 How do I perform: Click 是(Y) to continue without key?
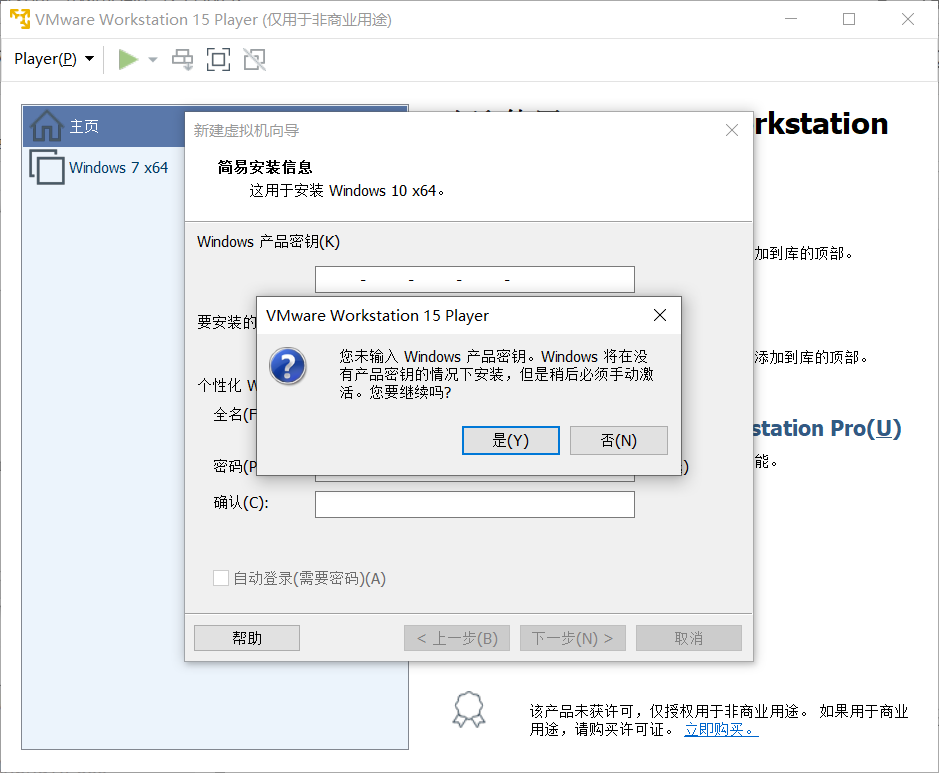[x=511, y=441]
